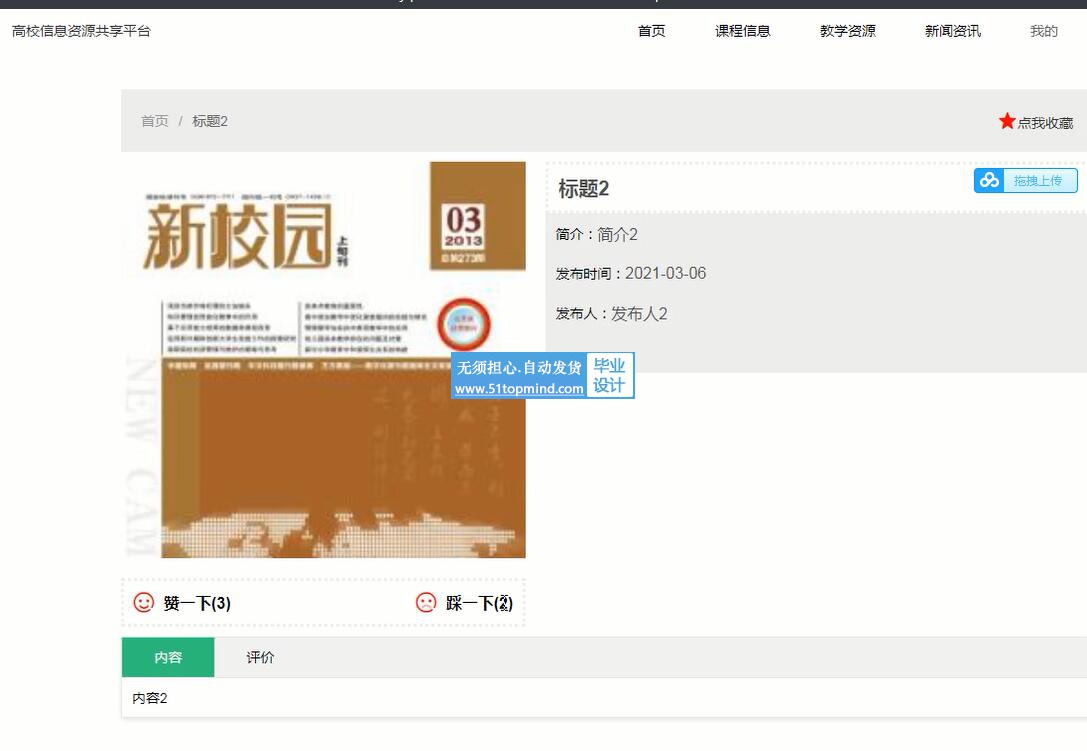
Task: Click the smiley face like icon
Action: point(144,603)
